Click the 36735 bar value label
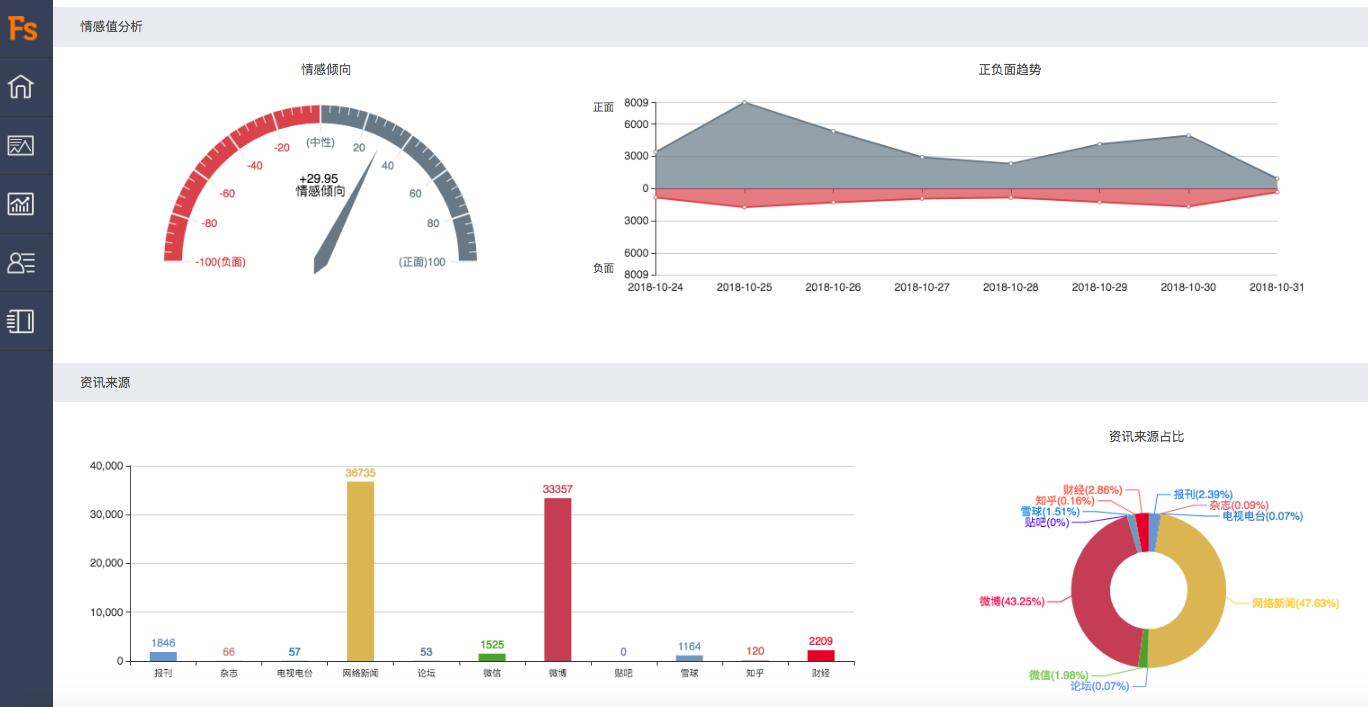The height and width of the screenshot is (707, 1368). (360, 472)
